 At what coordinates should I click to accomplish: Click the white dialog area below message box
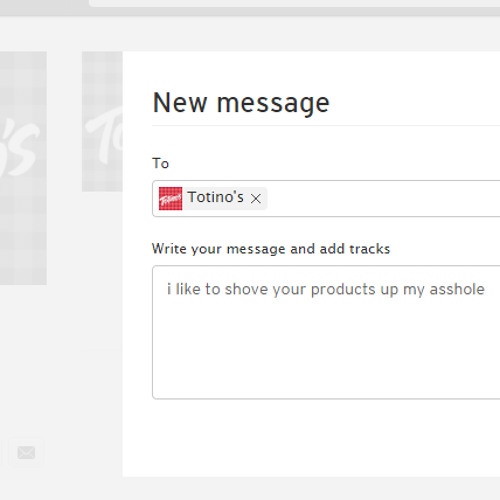coord(312,438)
